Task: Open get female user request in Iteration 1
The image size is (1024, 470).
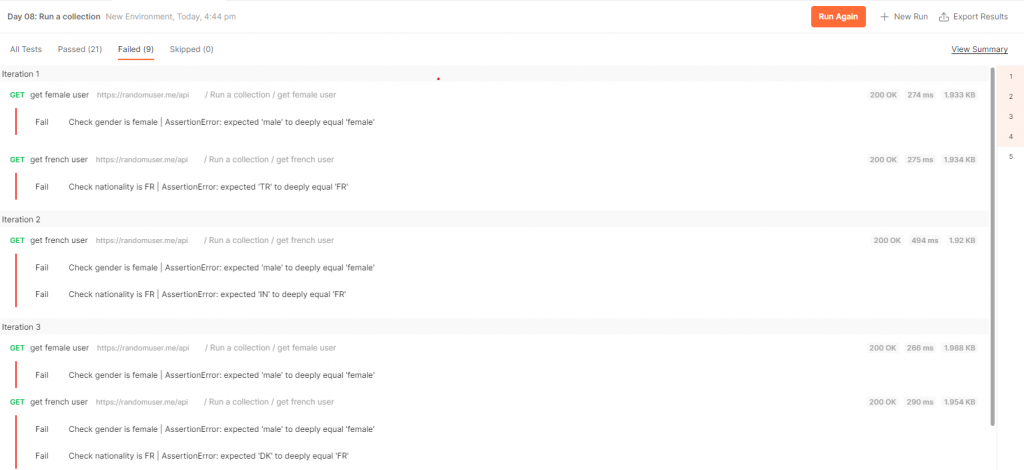Action: click(x=59, y=95)
